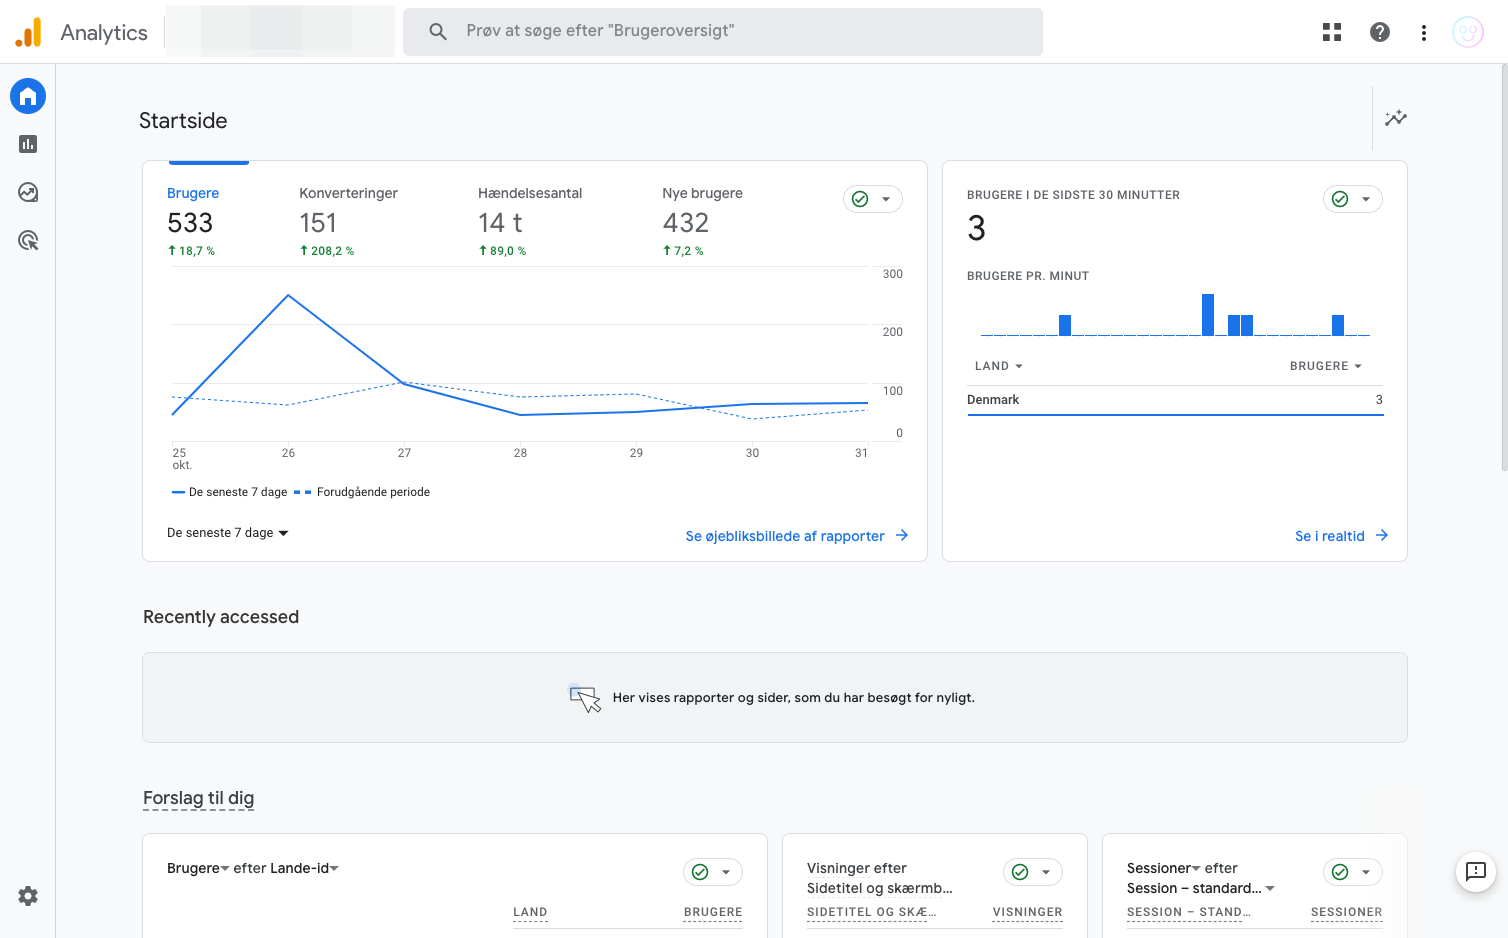Select the Konverteringer metric tab
1508x938 pixels.
(349, 221)
